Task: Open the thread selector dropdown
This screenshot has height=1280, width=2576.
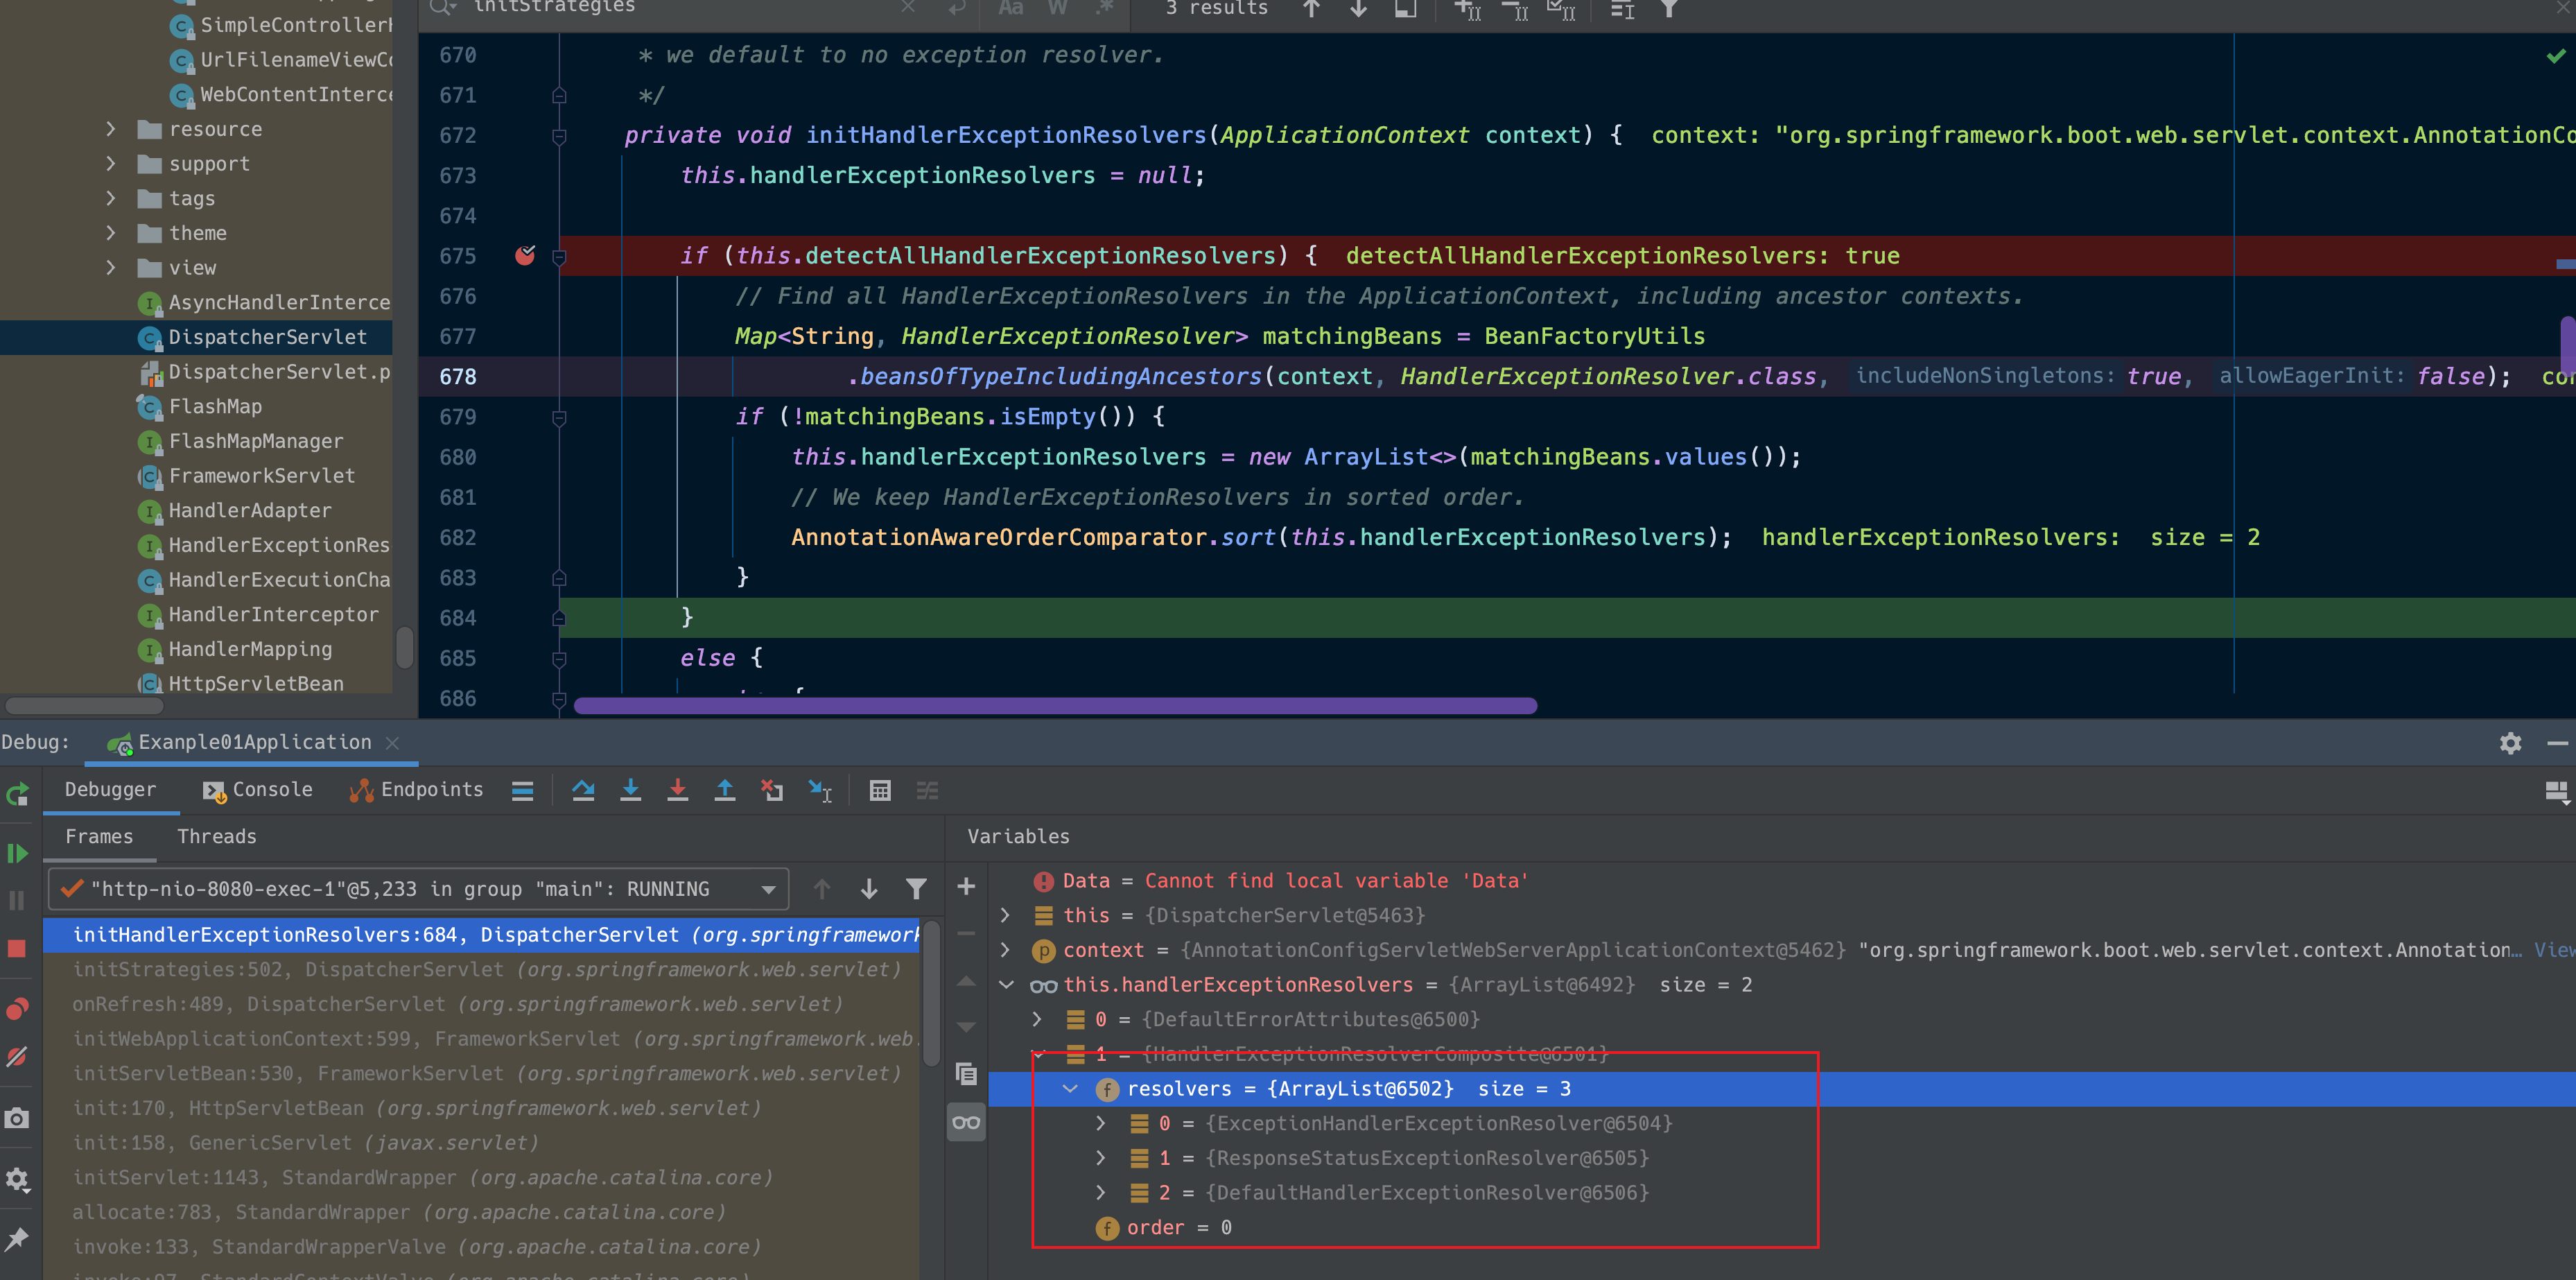Action: click(x=768, y=889)
